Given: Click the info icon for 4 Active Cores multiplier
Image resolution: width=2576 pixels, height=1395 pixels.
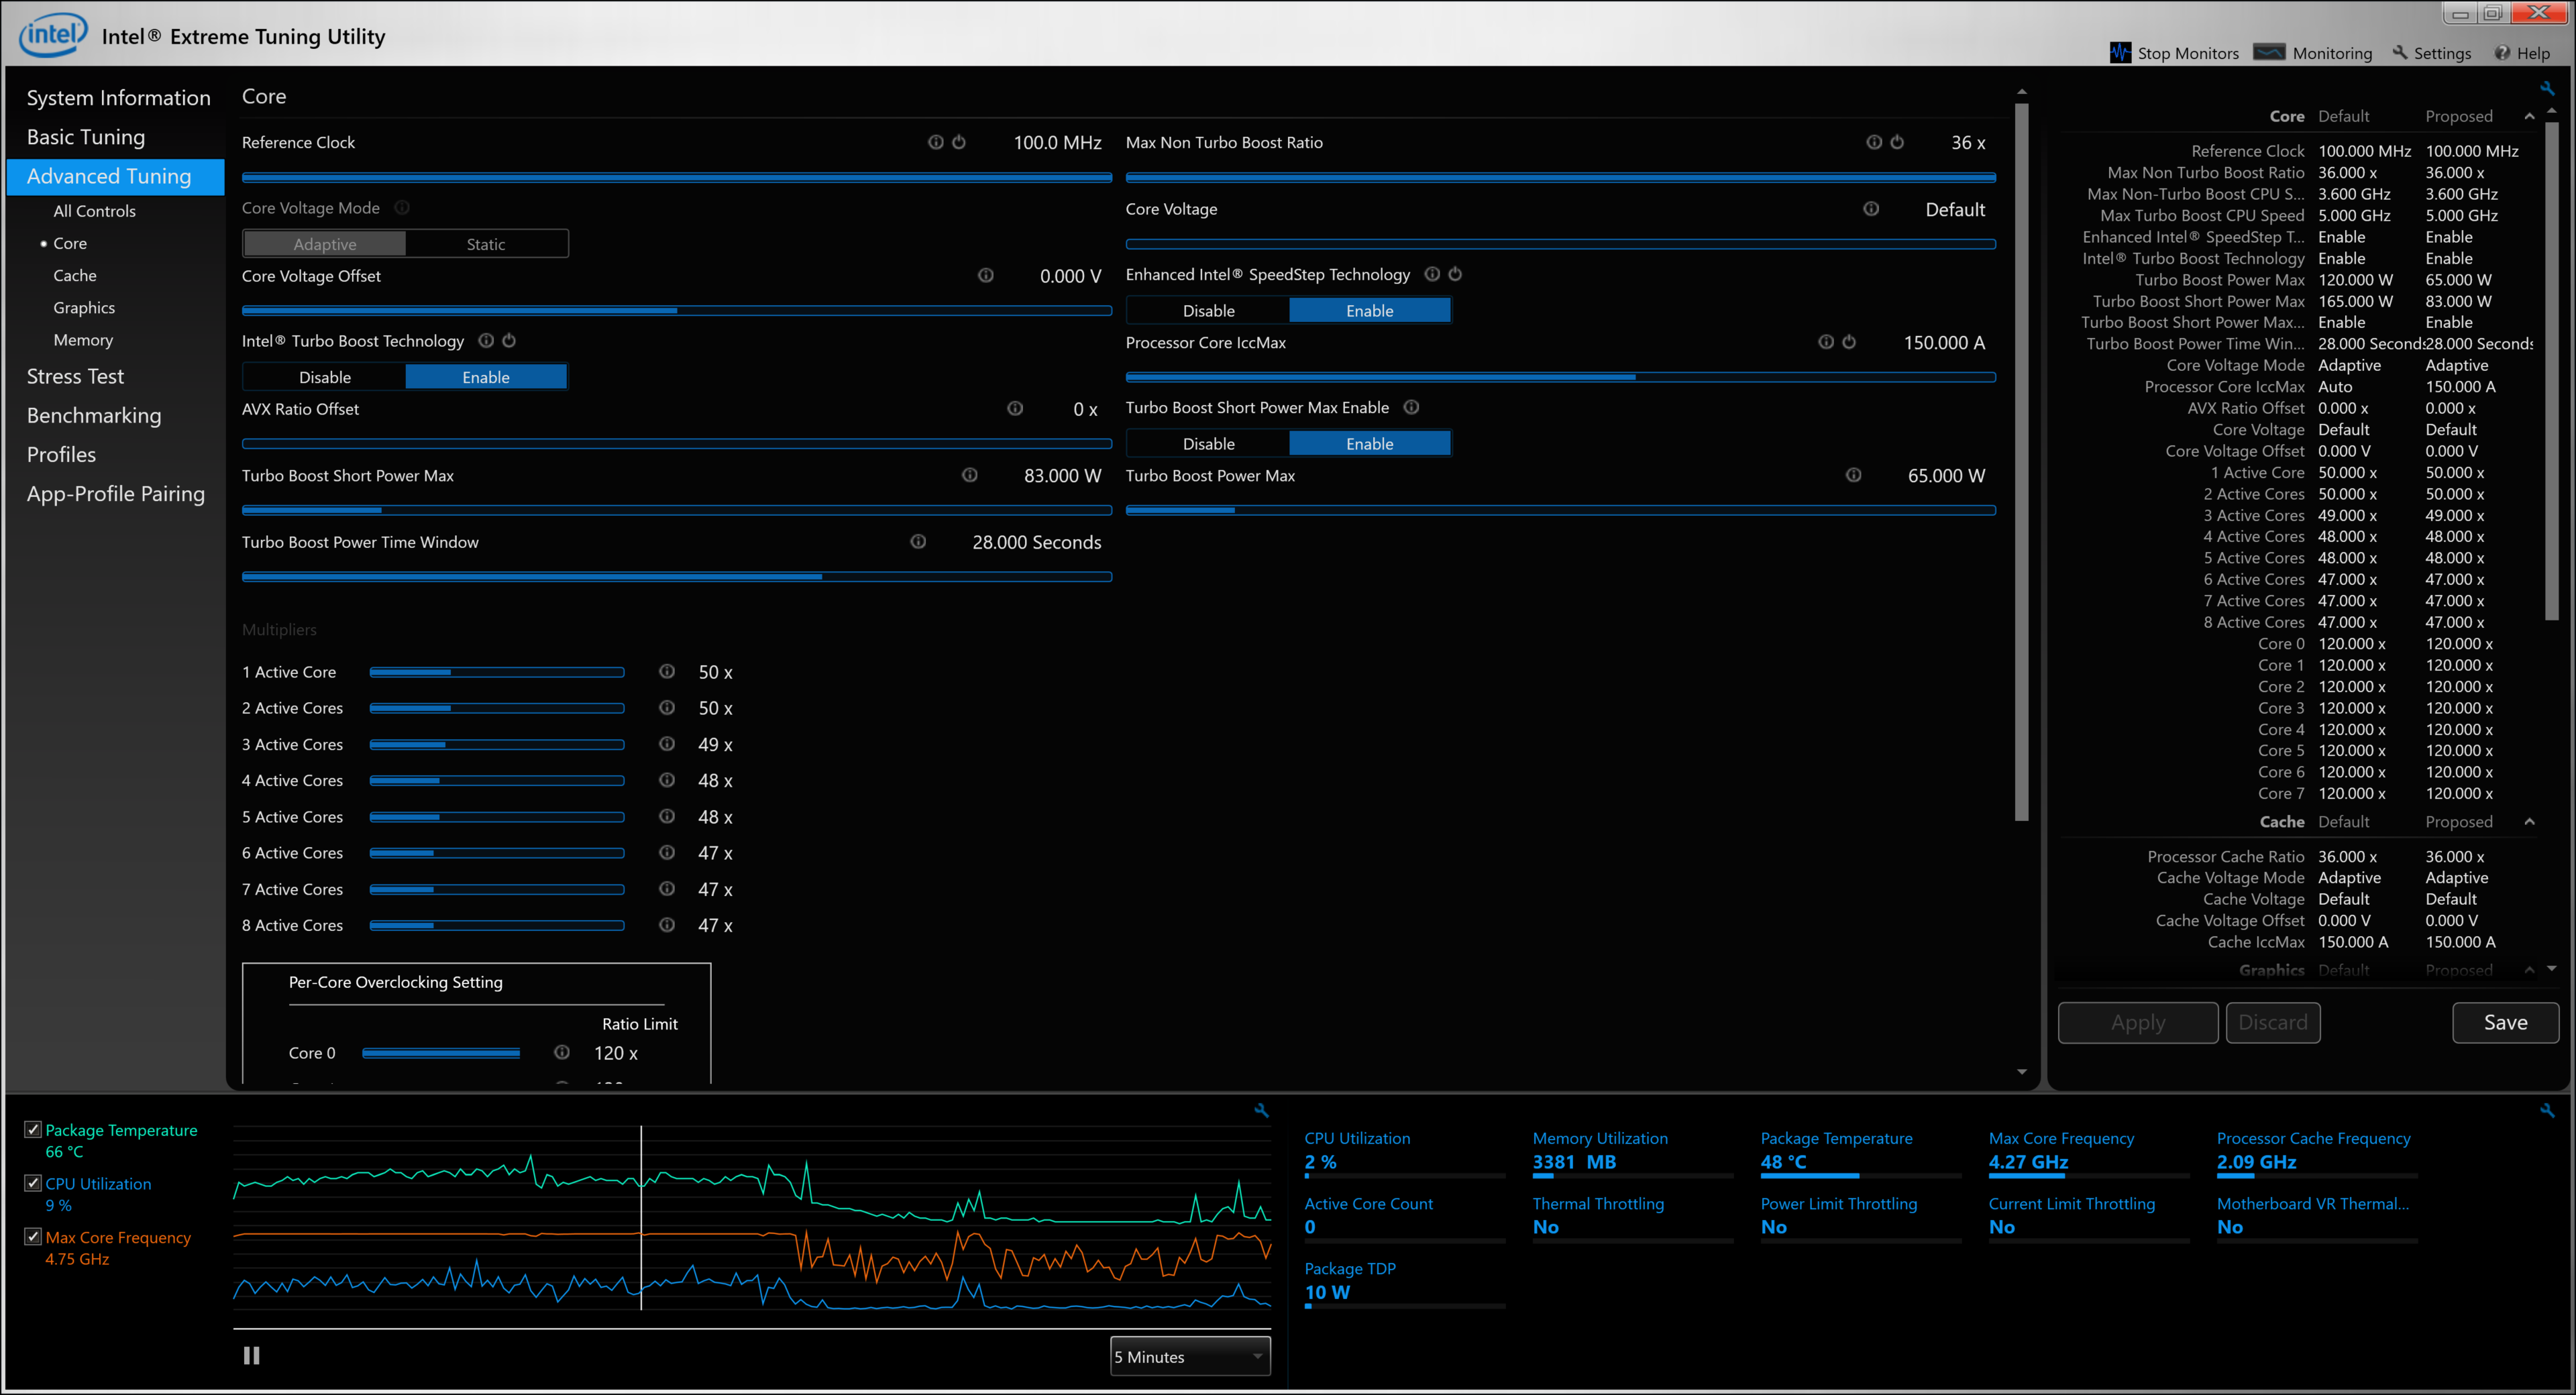Looking at the screenshot, I should (x=667, y=780).
